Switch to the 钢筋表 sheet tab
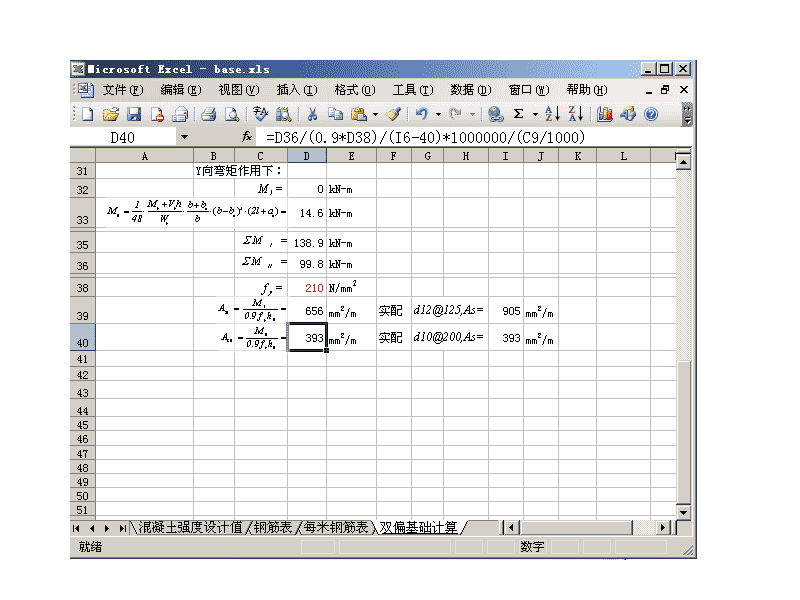 [273, 527]
